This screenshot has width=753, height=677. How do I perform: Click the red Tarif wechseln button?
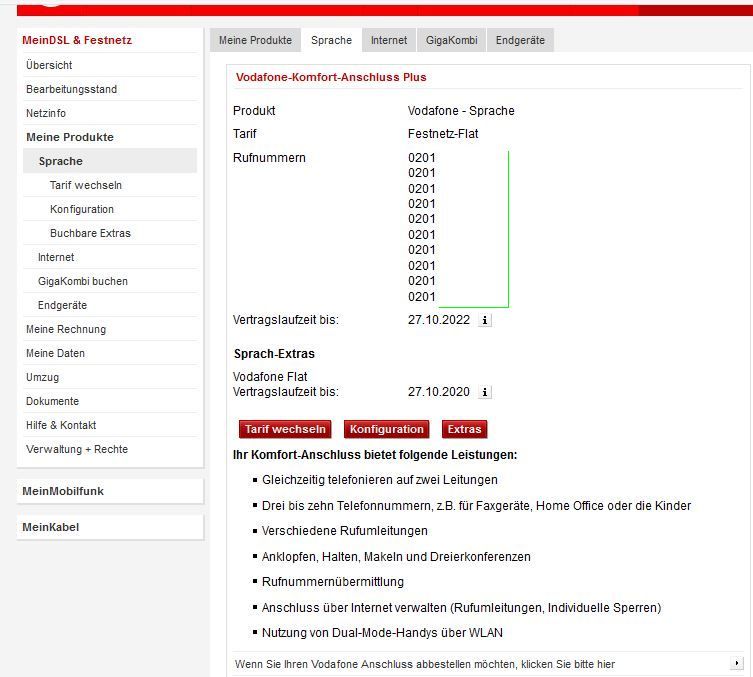pyautogui.click(x=285, y=429)
